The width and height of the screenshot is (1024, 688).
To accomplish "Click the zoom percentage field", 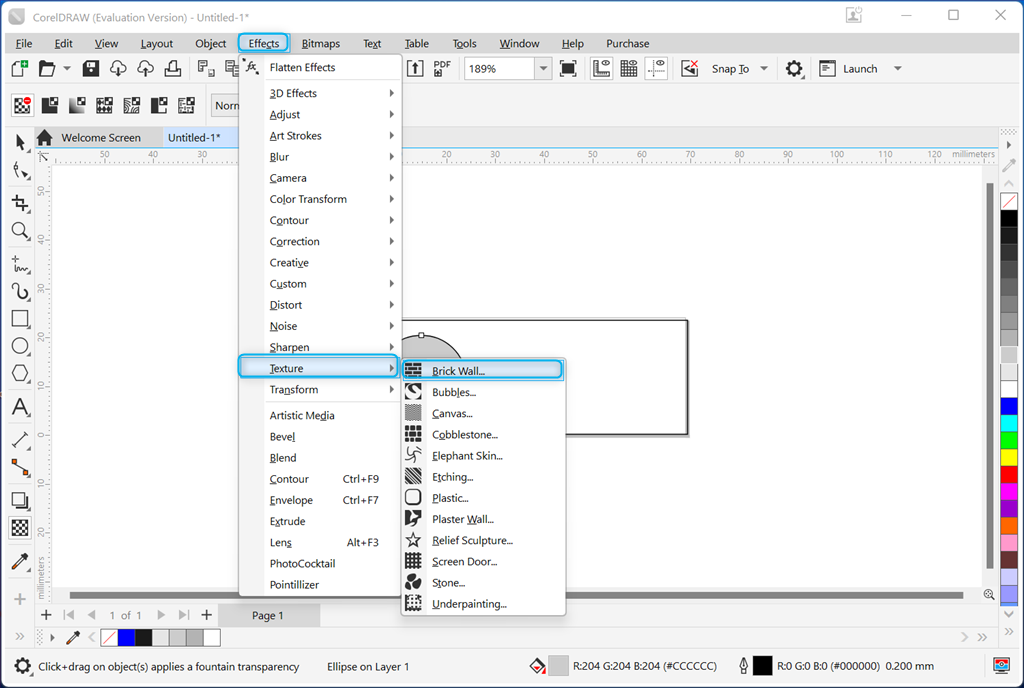I will [499, 69].
